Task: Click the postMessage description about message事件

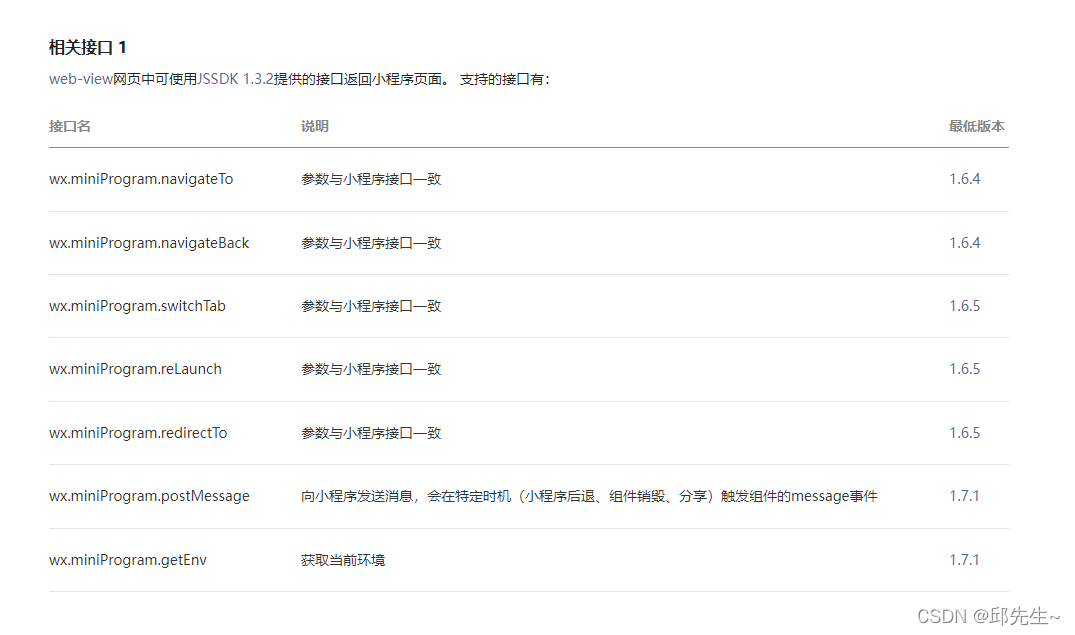Action: (x=589, y=496)
